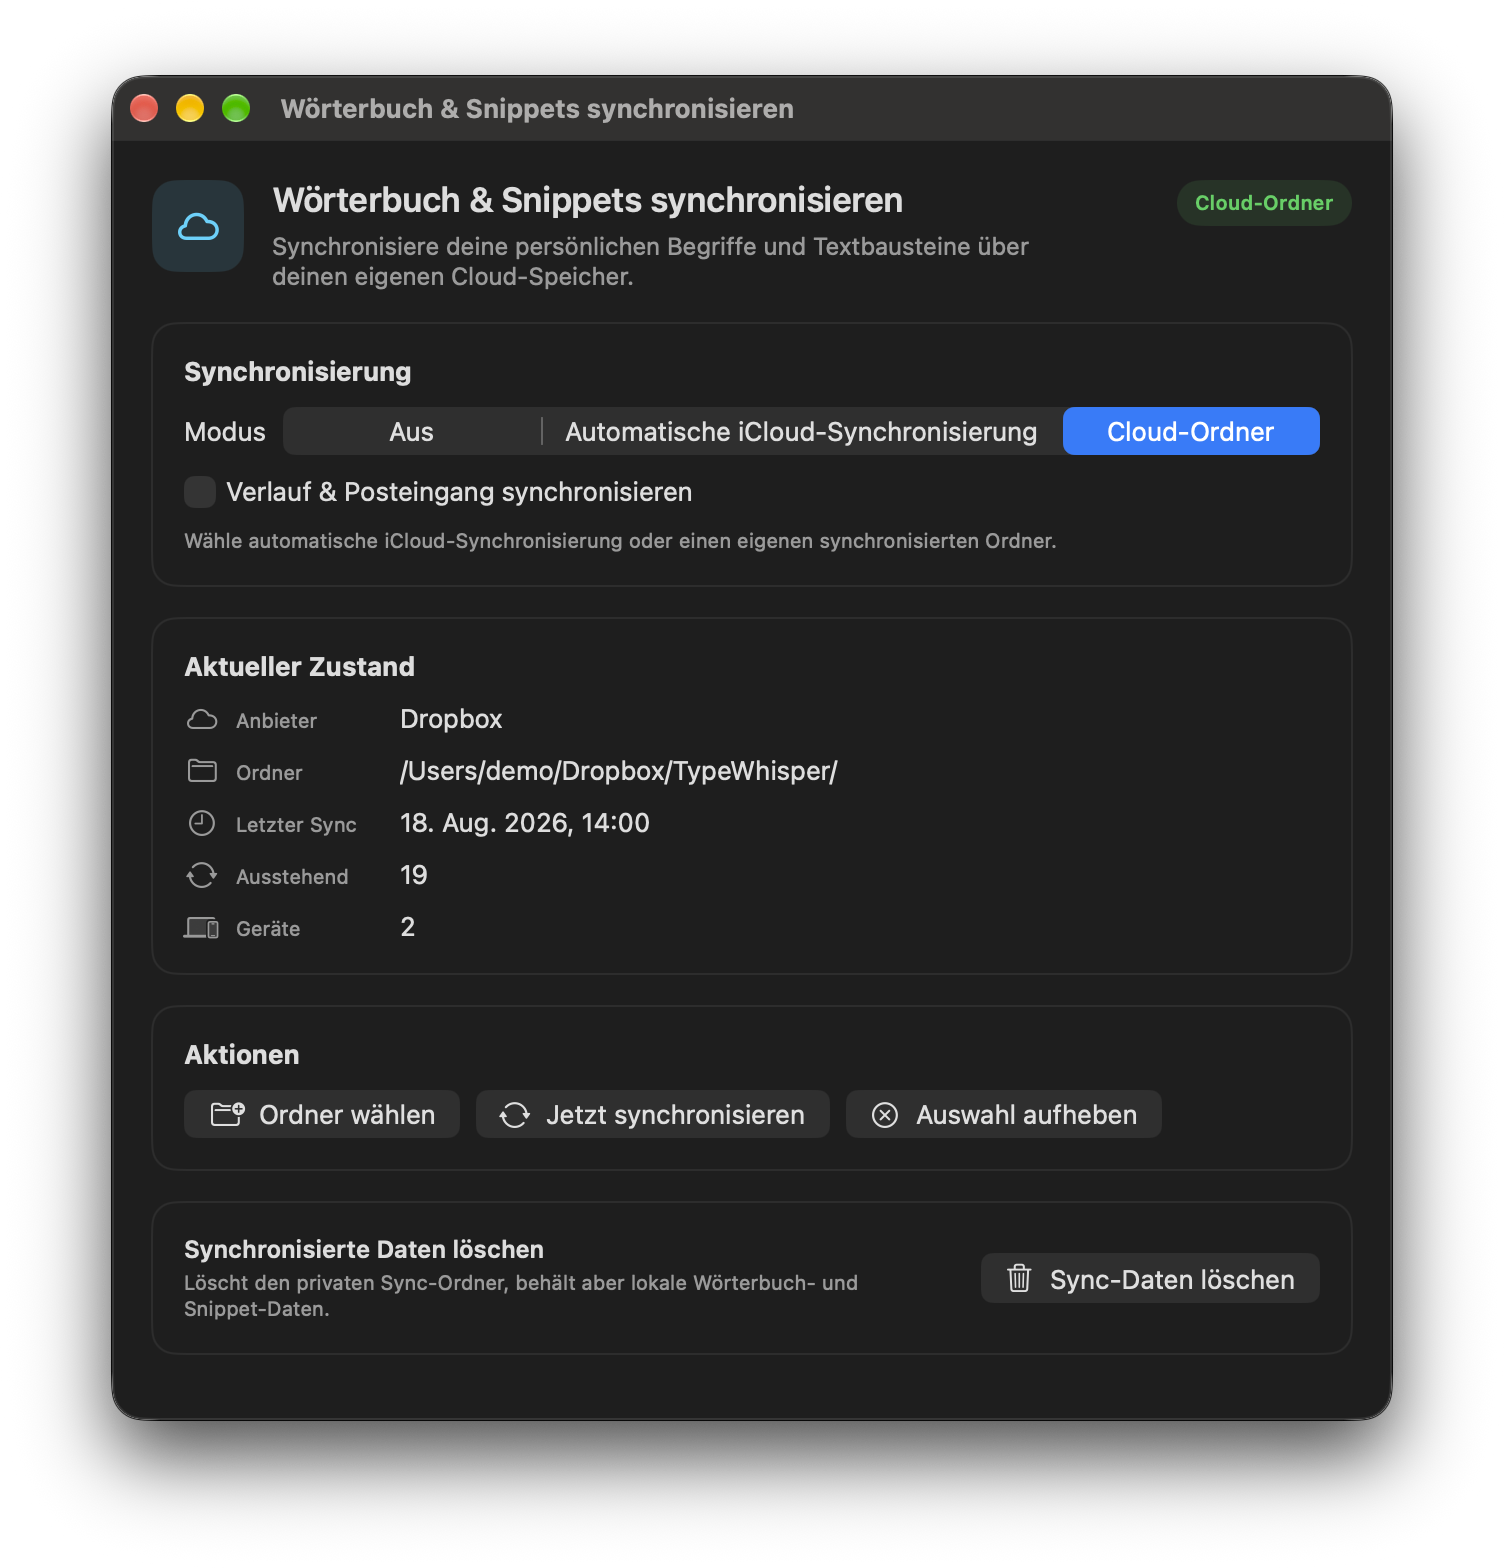Click the blue cloud app icon in header

tap(198, 226)
